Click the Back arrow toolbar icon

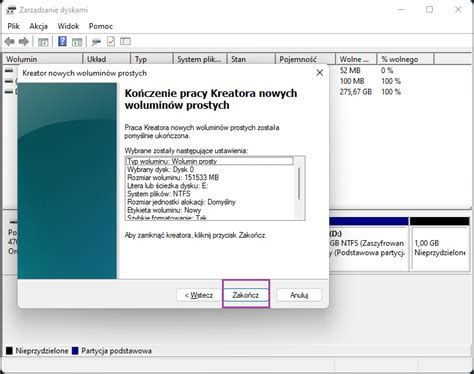point(9,42)
